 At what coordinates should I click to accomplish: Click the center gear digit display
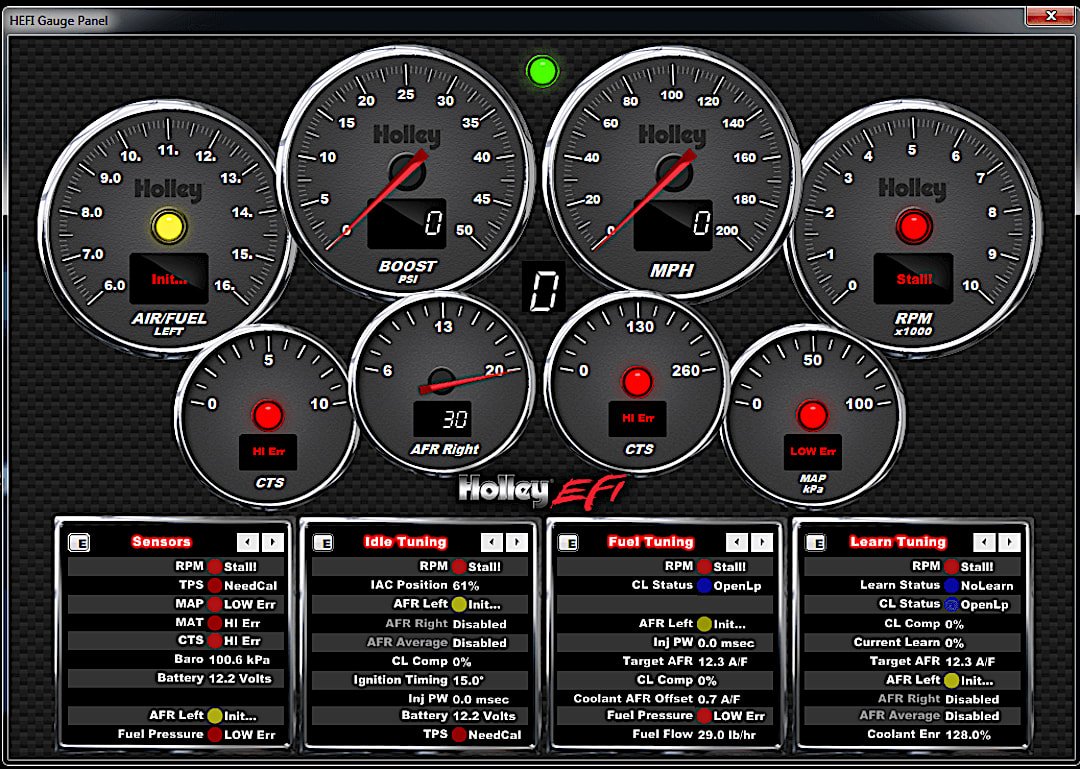pyautogui.click(x=544, y=291)
